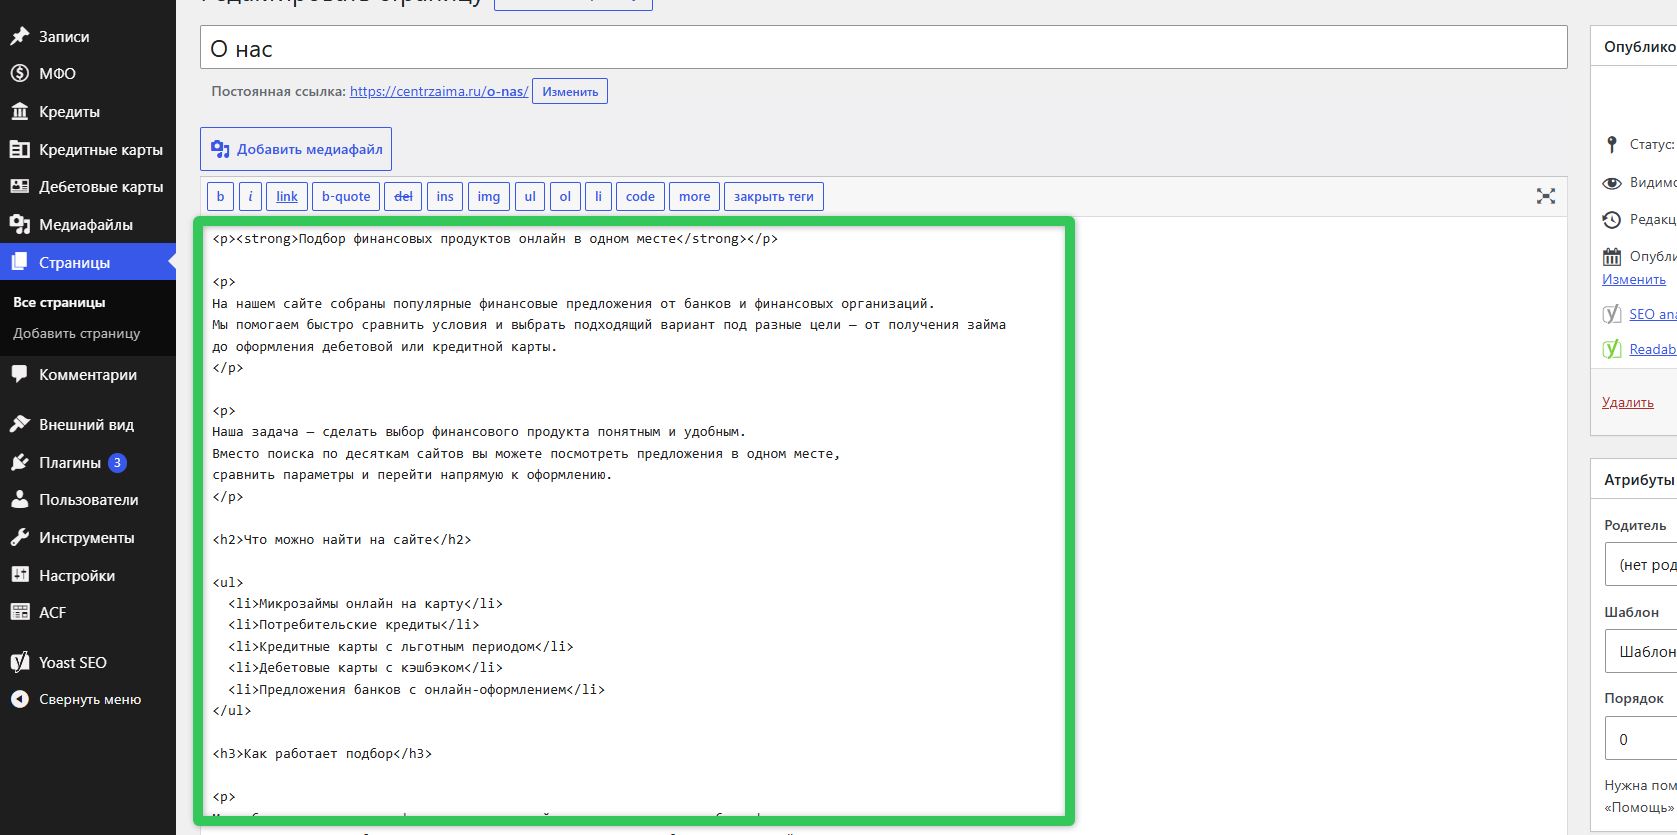Viewport: 1677px width, 835px height.
Task: Toggle distraction-free fullscreen editor icon
Action: tap(1546, 197)
